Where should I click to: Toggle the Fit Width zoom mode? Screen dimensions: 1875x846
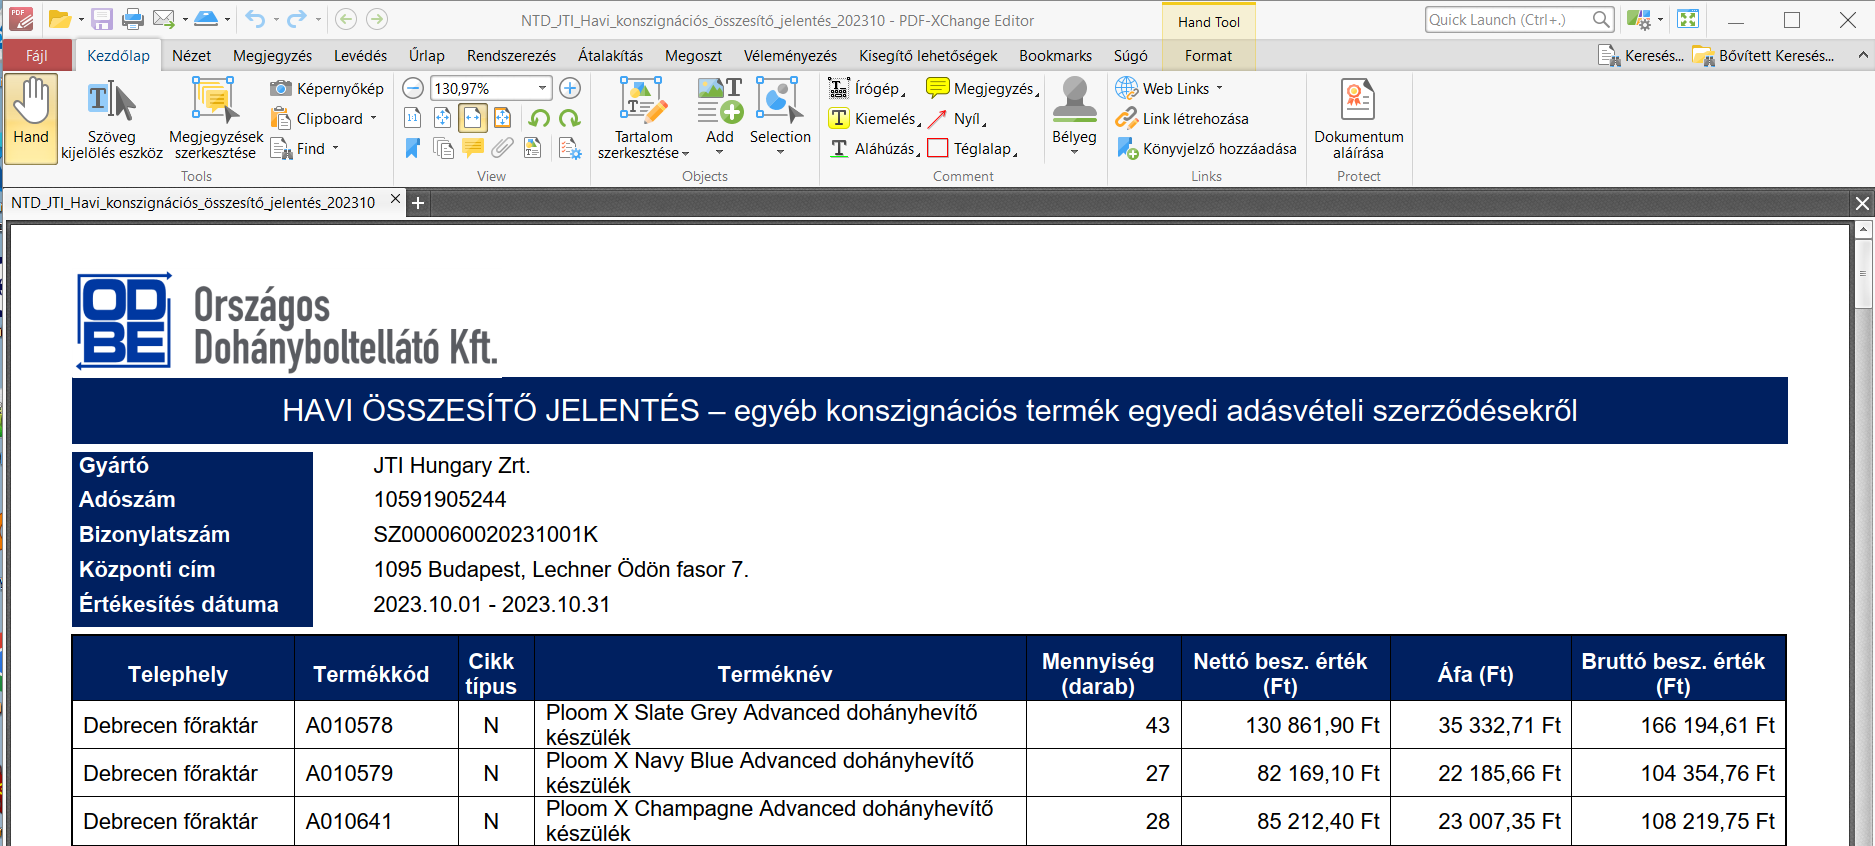click(473, 119)
